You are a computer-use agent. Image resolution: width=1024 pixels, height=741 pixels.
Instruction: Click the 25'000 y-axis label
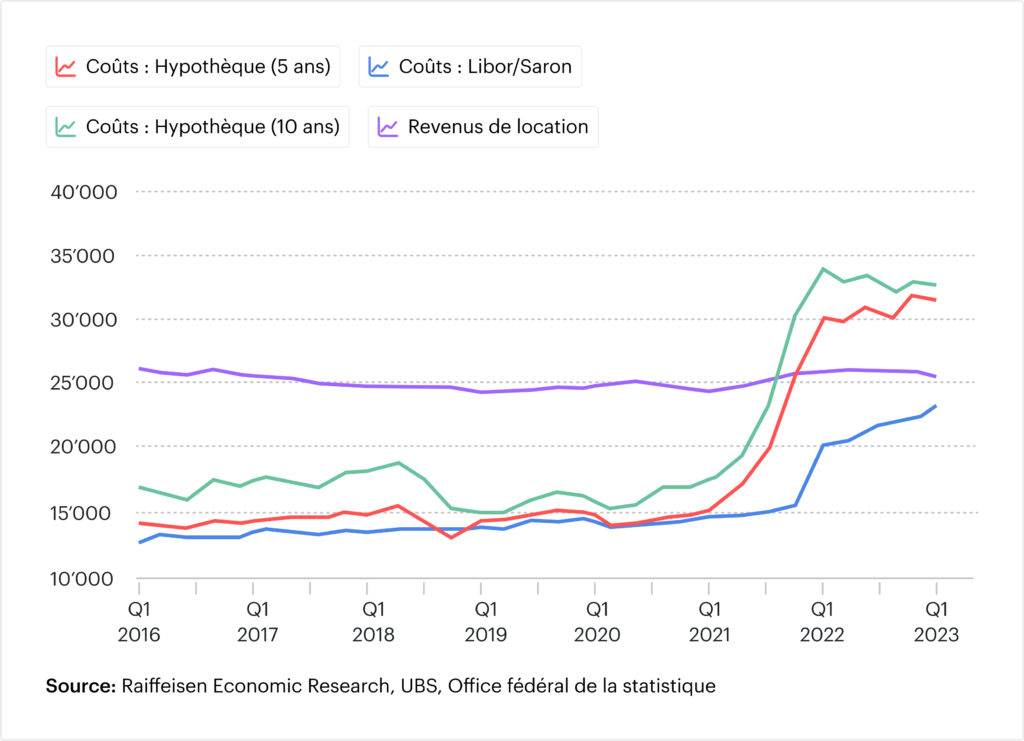(83, 383)
